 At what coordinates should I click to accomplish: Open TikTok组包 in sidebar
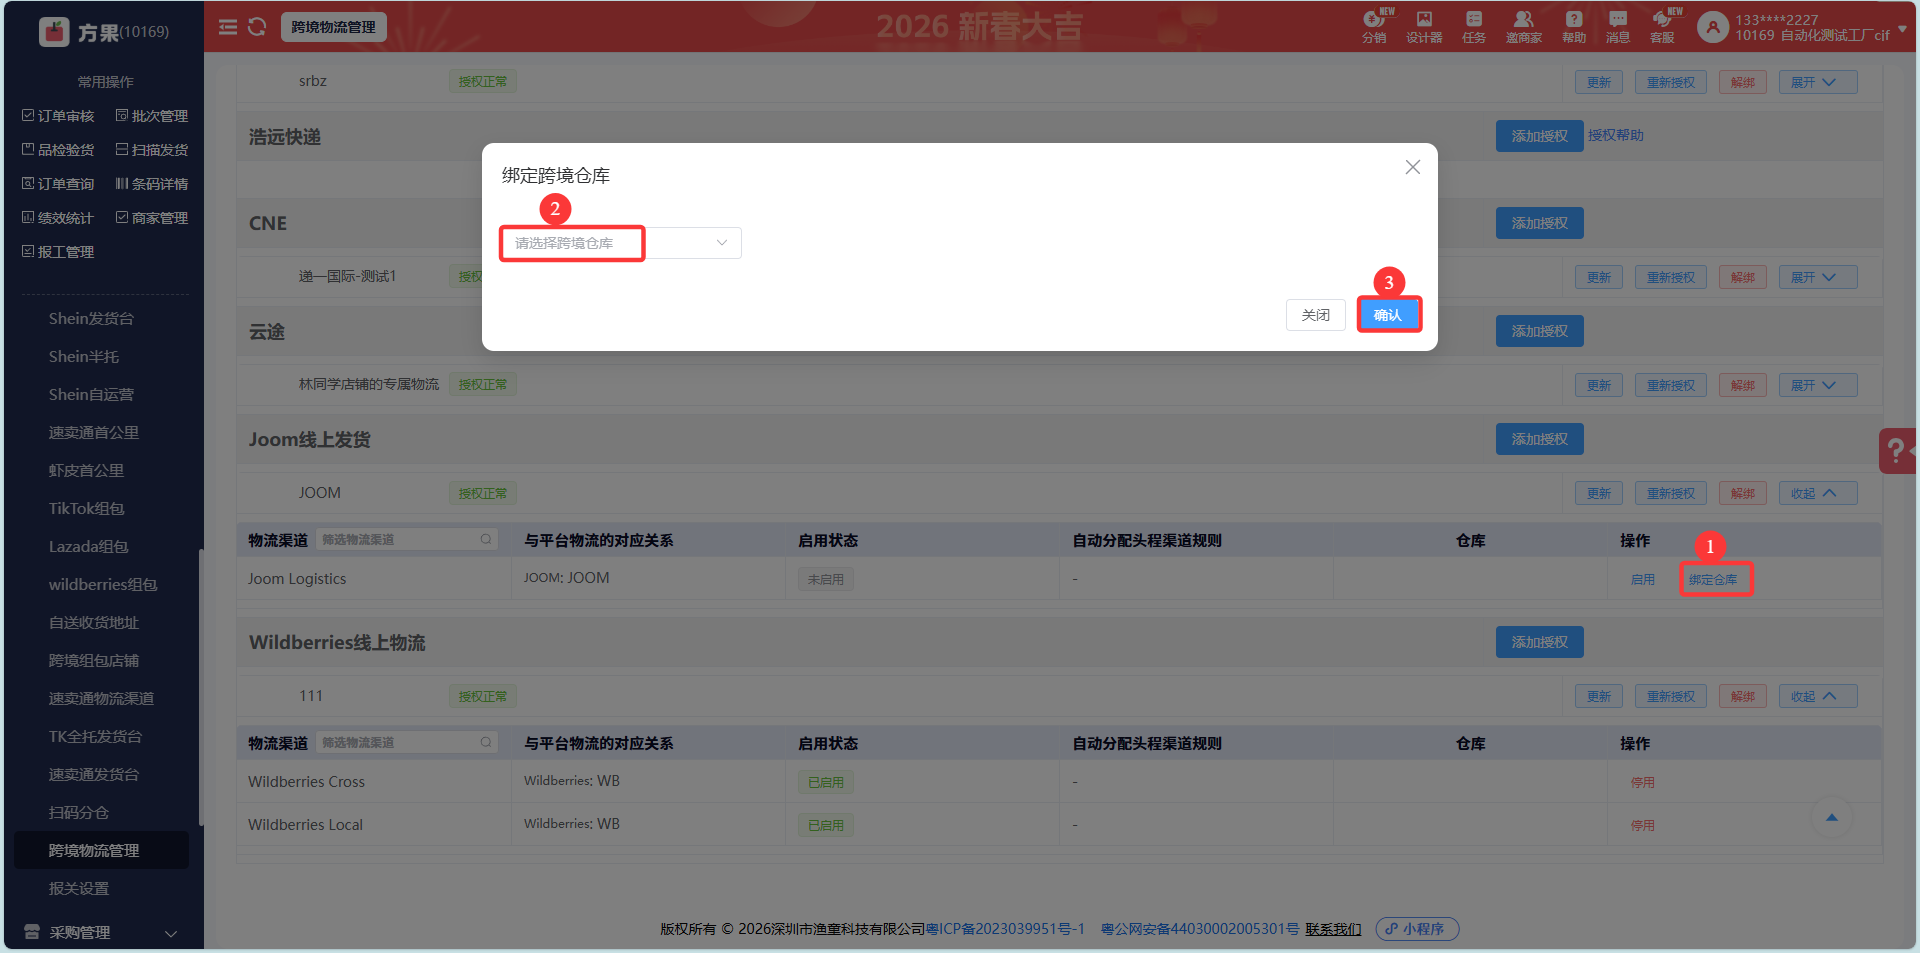pos(87,508)
